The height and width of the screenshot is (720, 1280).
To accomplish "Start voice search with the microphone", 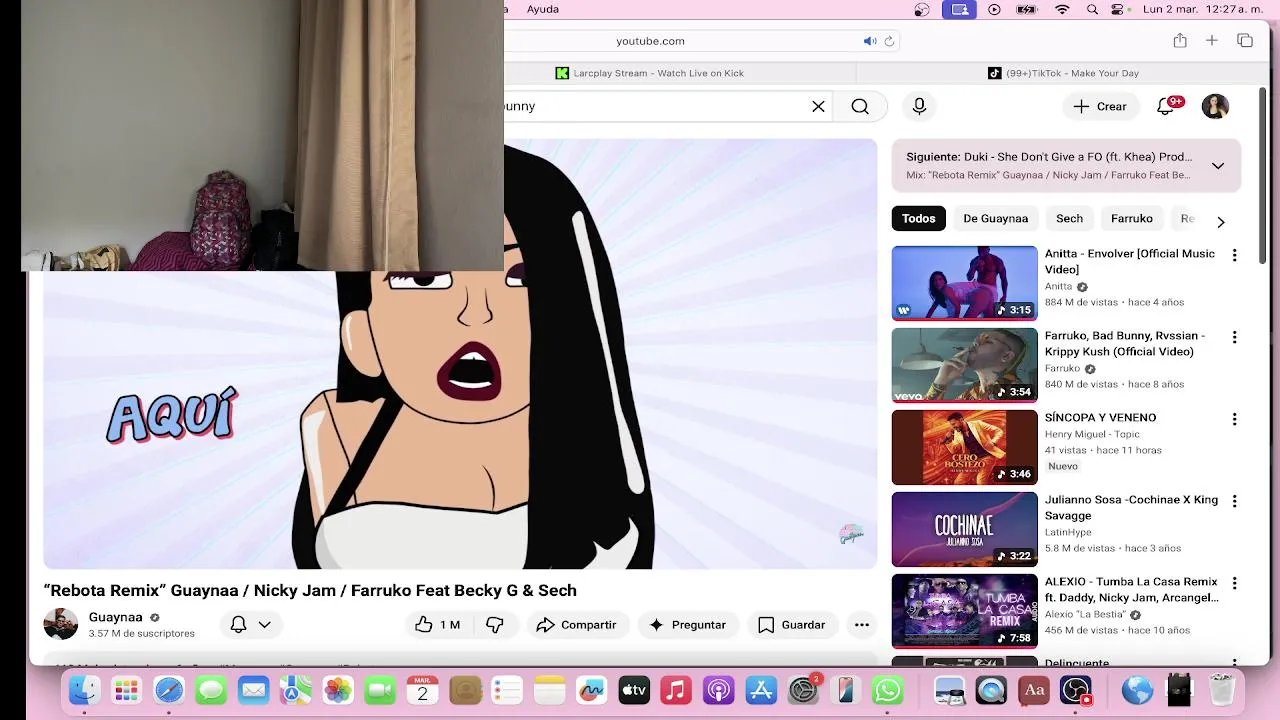I will 919,106.
